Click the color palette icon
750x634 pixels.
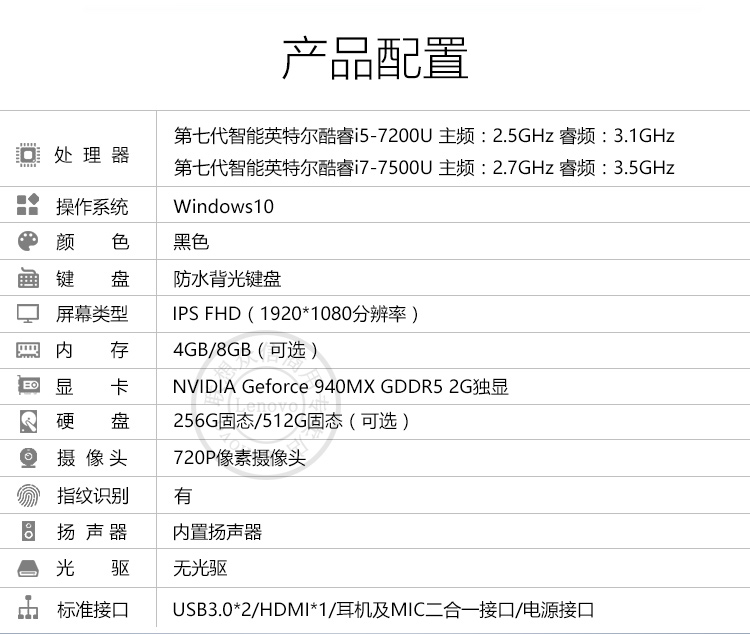pos(28,242)
